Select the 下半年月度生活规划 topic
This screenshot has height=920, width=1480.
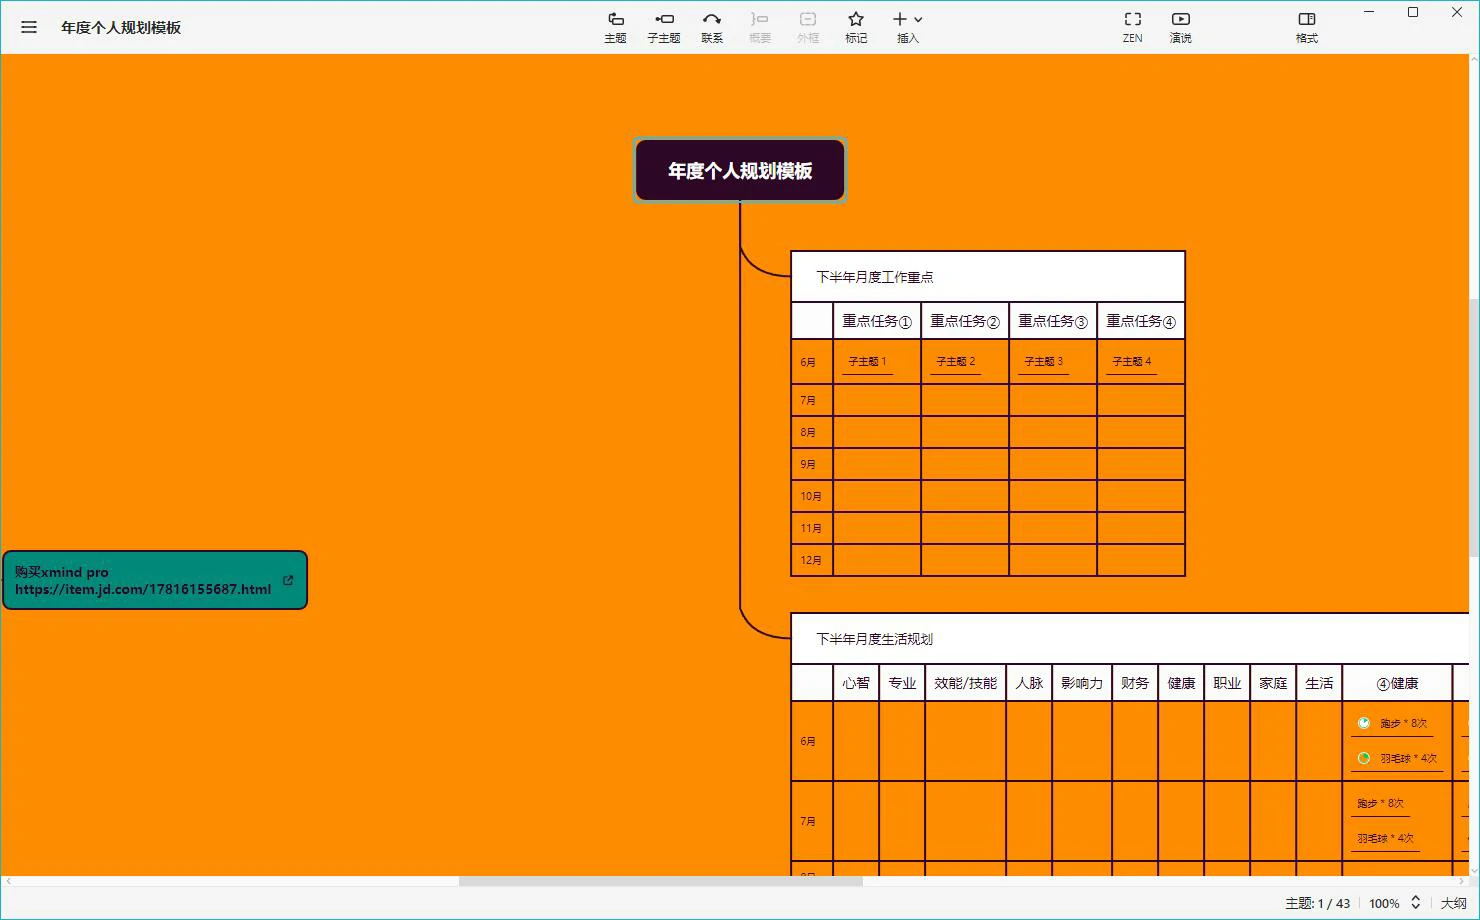(1130, 639)
